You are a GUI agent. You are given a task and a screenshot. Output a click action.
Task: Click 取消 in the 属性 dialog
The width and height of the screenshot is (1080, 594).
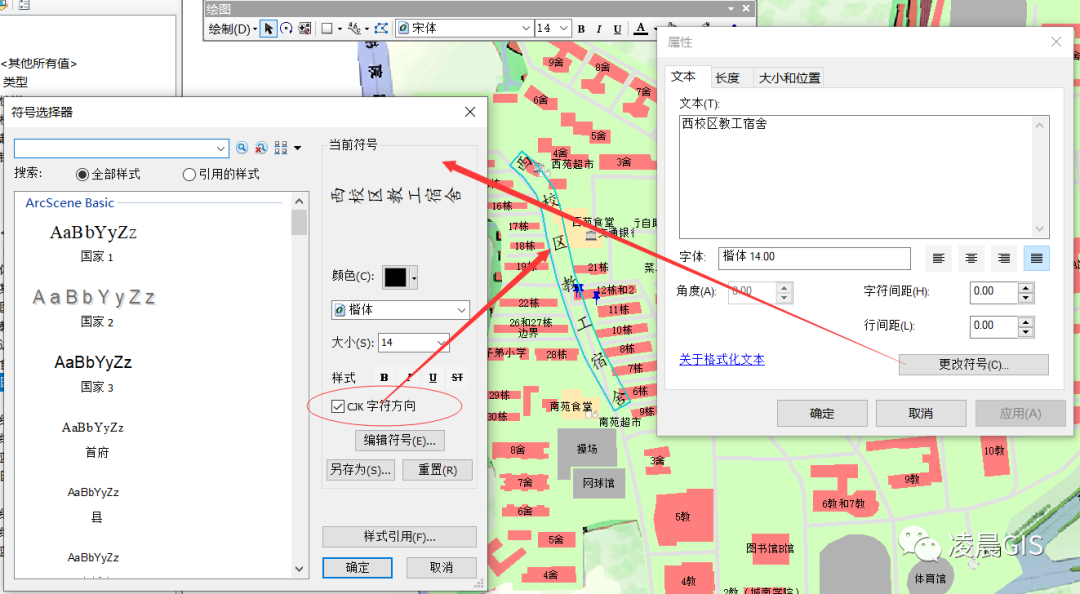tap(921, 413)
